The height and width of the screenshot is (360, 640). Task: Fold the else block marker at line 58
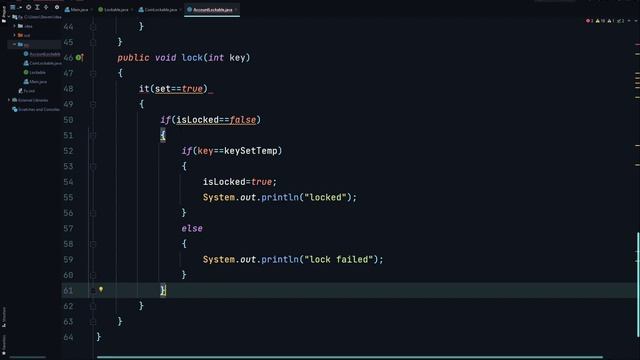93,244
